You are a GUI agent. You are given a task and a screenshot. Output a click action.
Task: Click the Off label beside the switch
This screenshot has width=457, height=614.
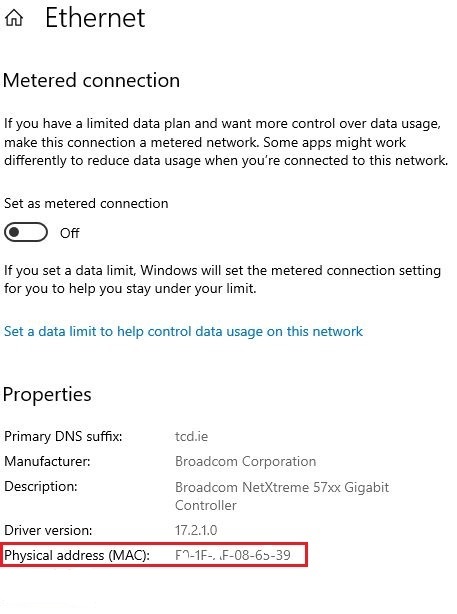(x=70, y=233)
